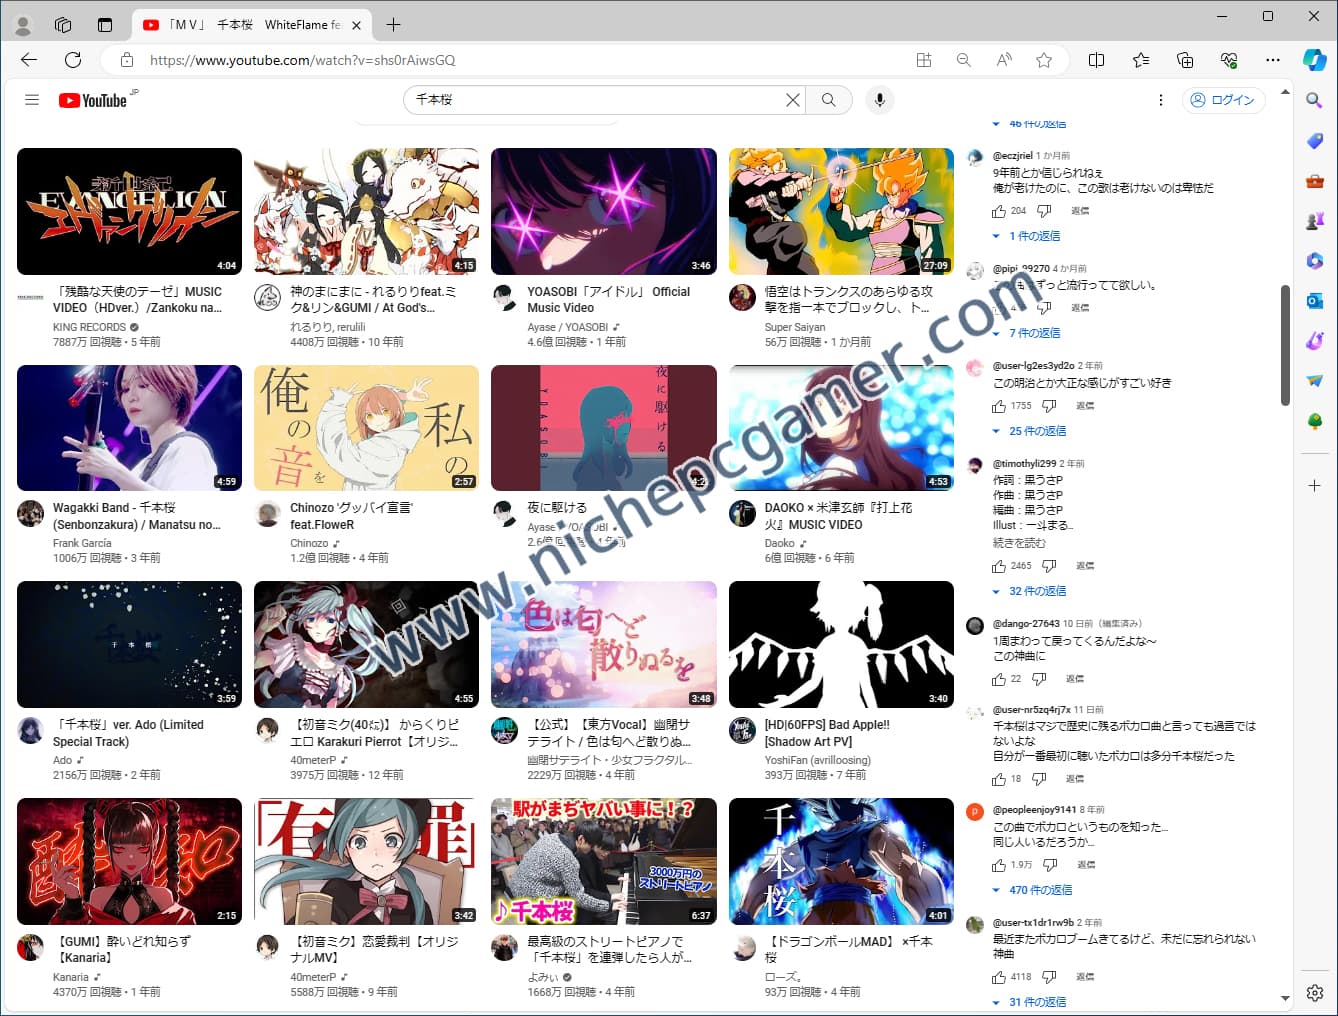Open the Copilot sidebar
The height and width of the screenshot is (1016, 1338).
(x=1315, y=60)
